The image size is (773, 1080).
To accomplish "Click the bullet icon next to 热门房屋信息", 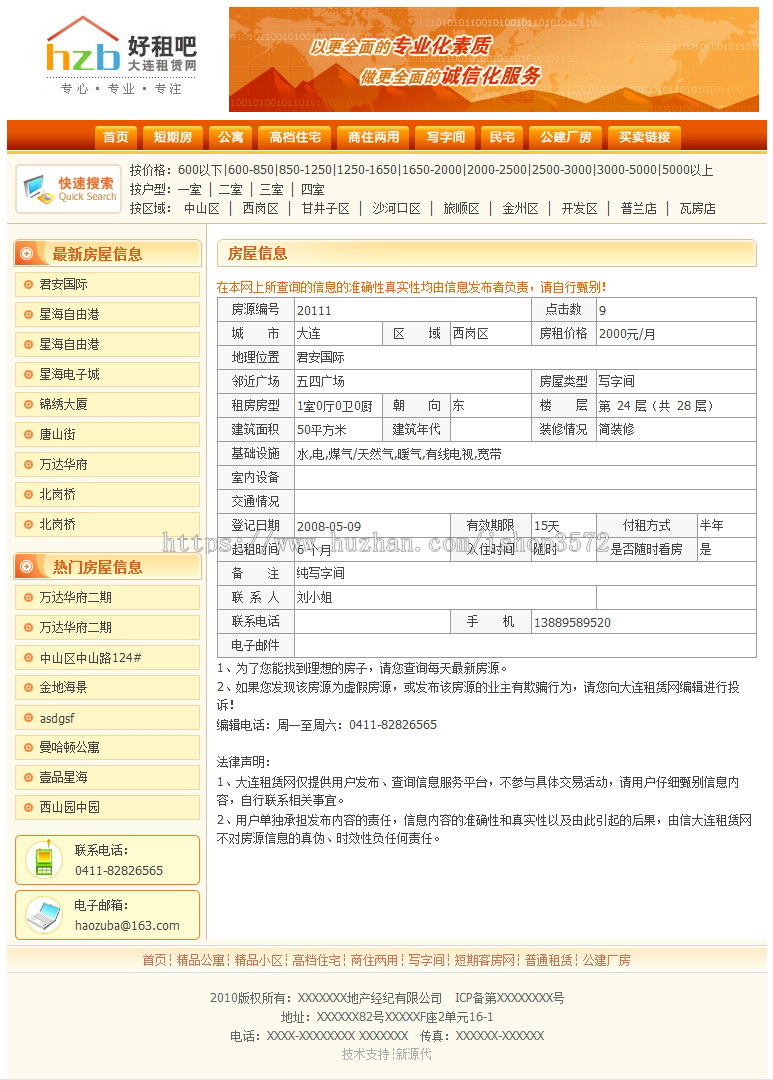I will tap(26, 566).
